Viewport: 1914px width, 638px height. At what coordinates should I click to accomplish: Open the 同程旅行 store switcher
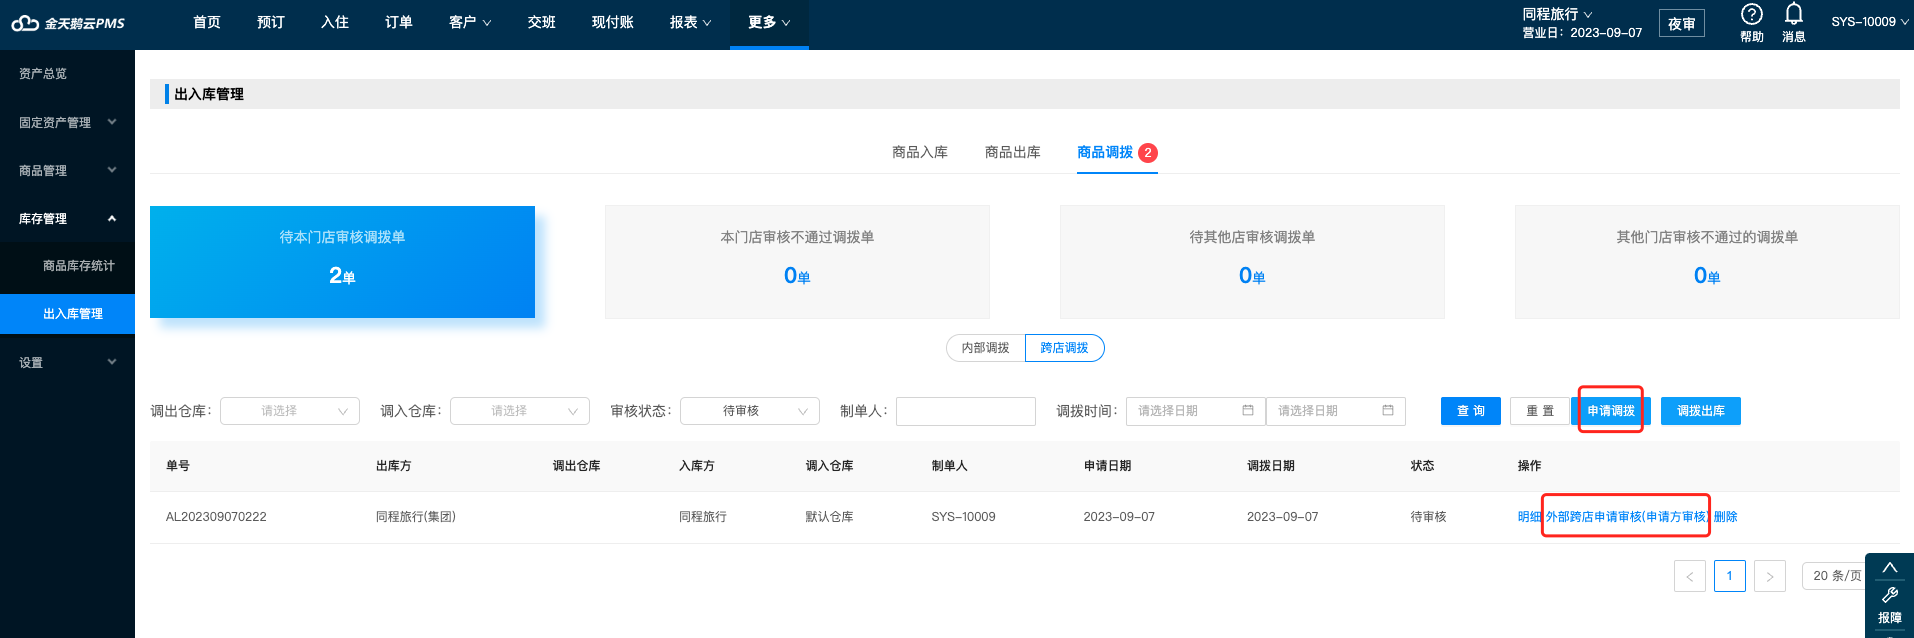[x=1557, y=14]
